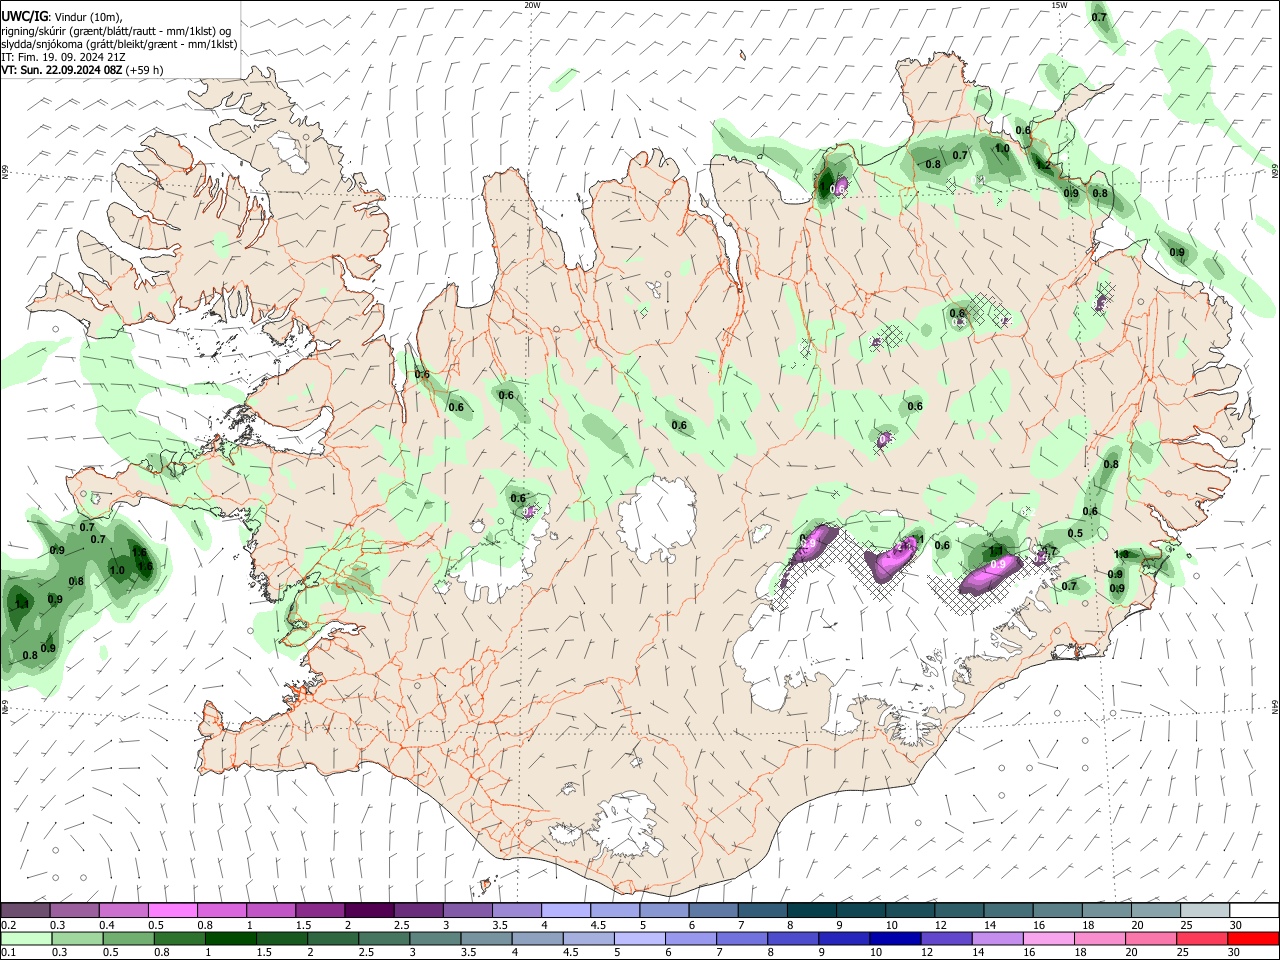The width and height of the screenshot is (1280, 960).
Task: Click the dark mauve snow swatch starting at 0.2
Action: pyautogui.click(x=26, y=911)
